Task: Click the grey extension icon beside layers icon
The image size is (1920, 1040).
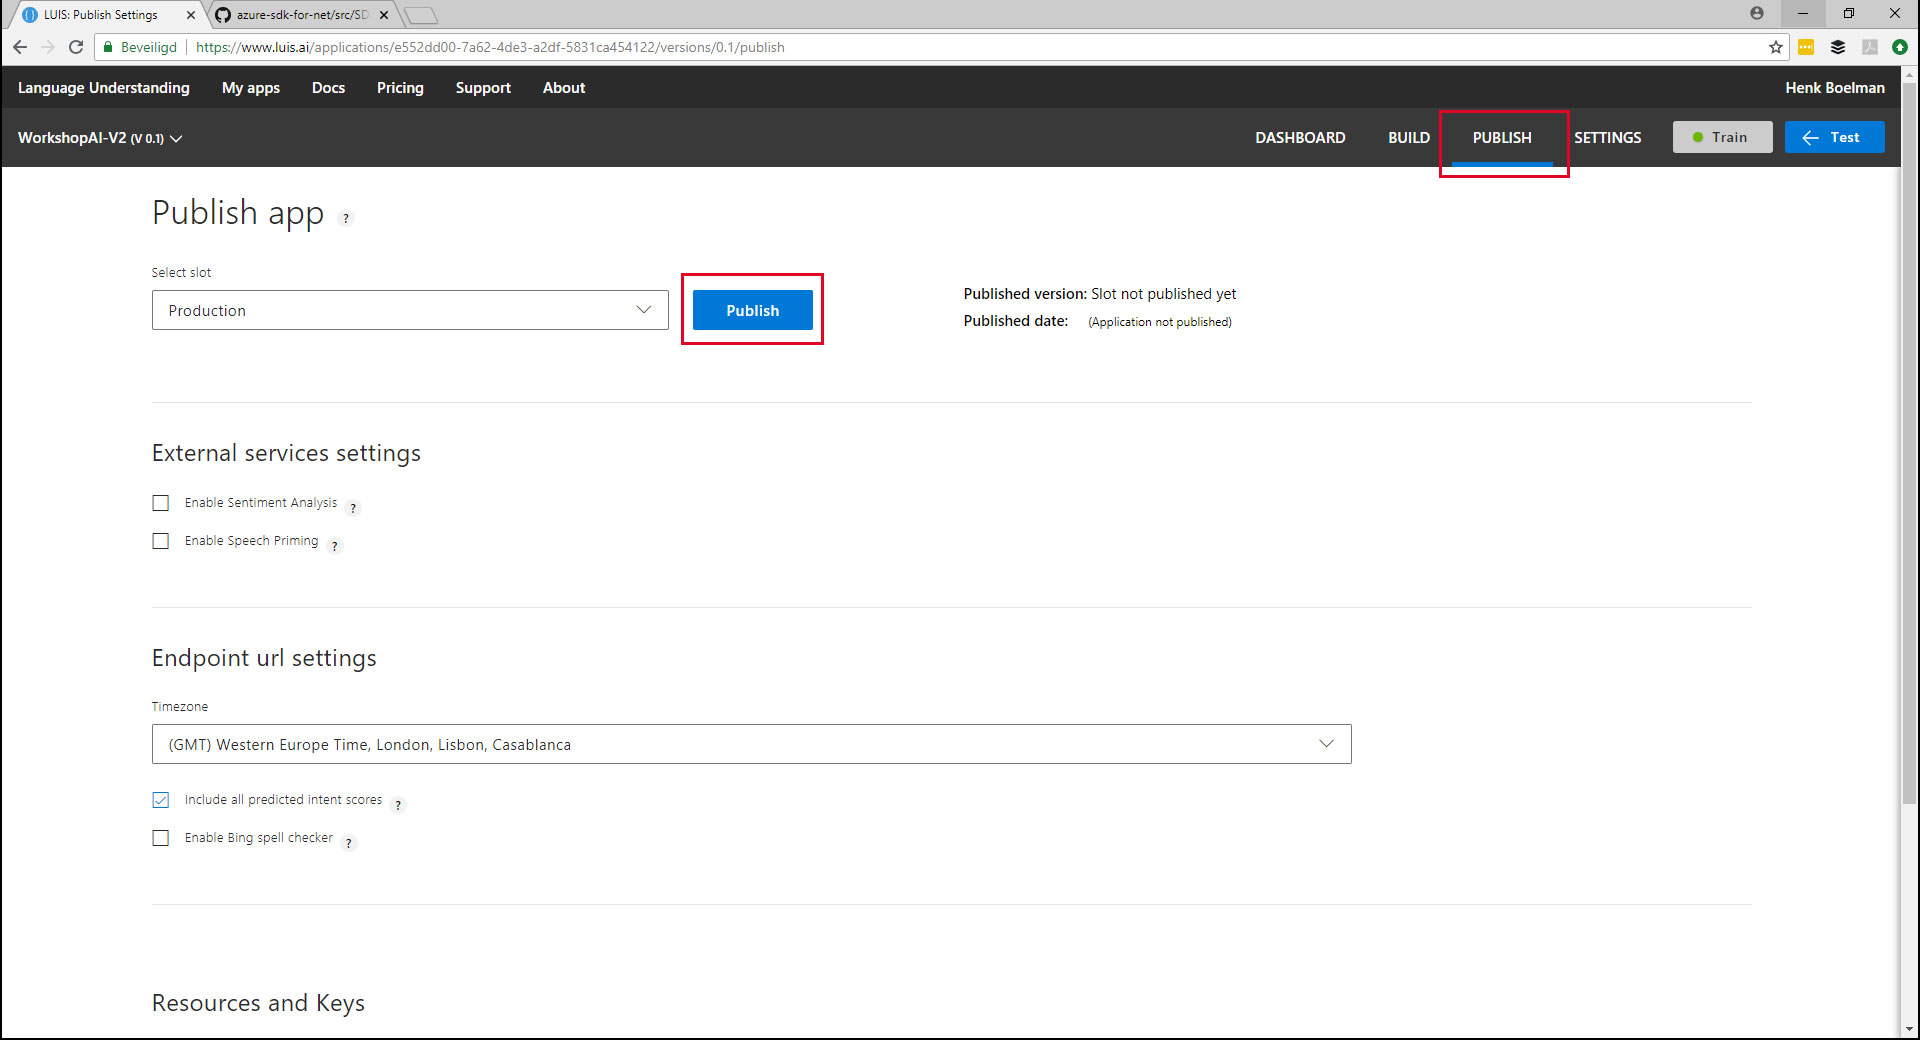Action: pos(1869,47)
